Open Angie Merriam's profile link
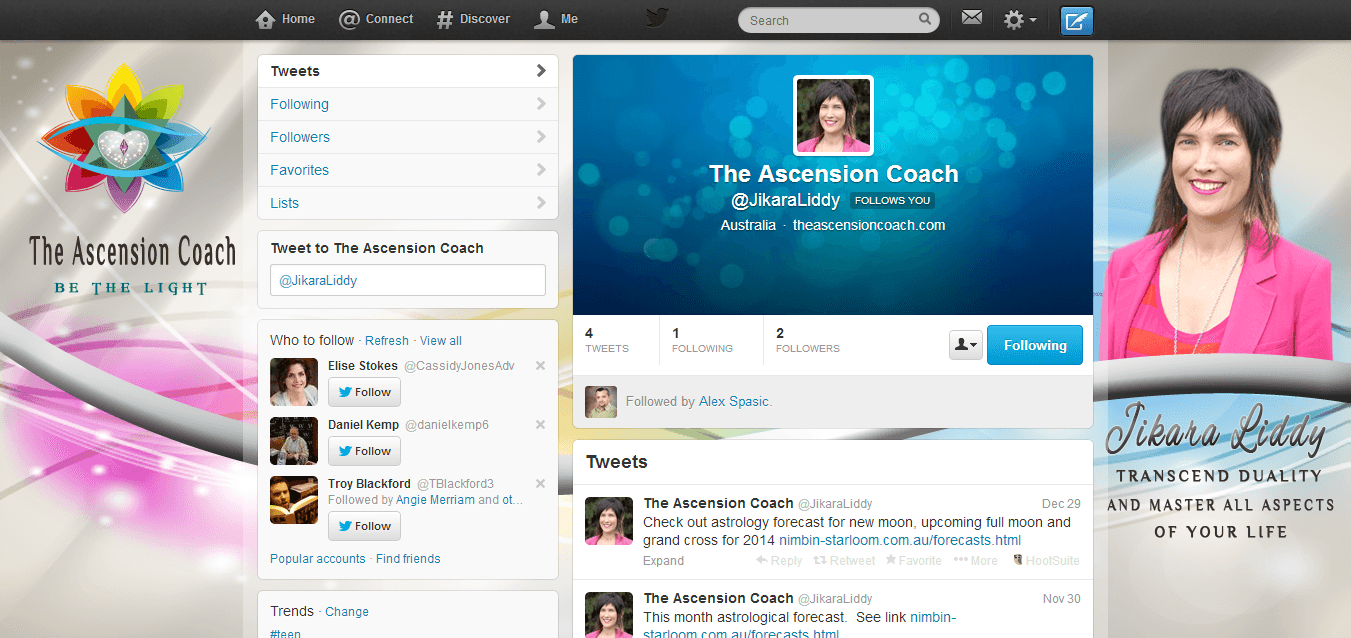 435,500
